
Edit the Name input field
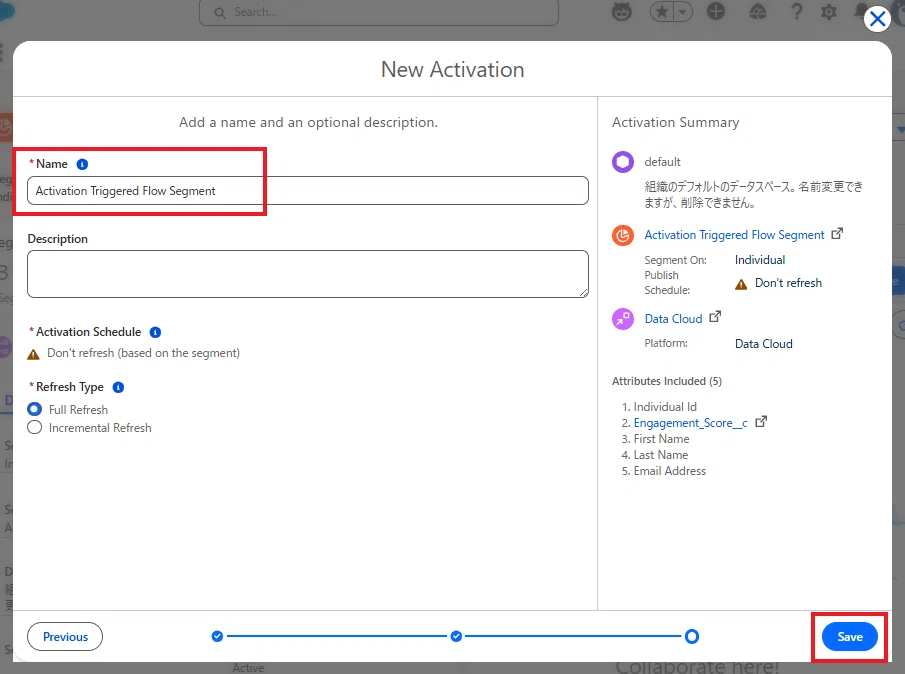point(308,190)
